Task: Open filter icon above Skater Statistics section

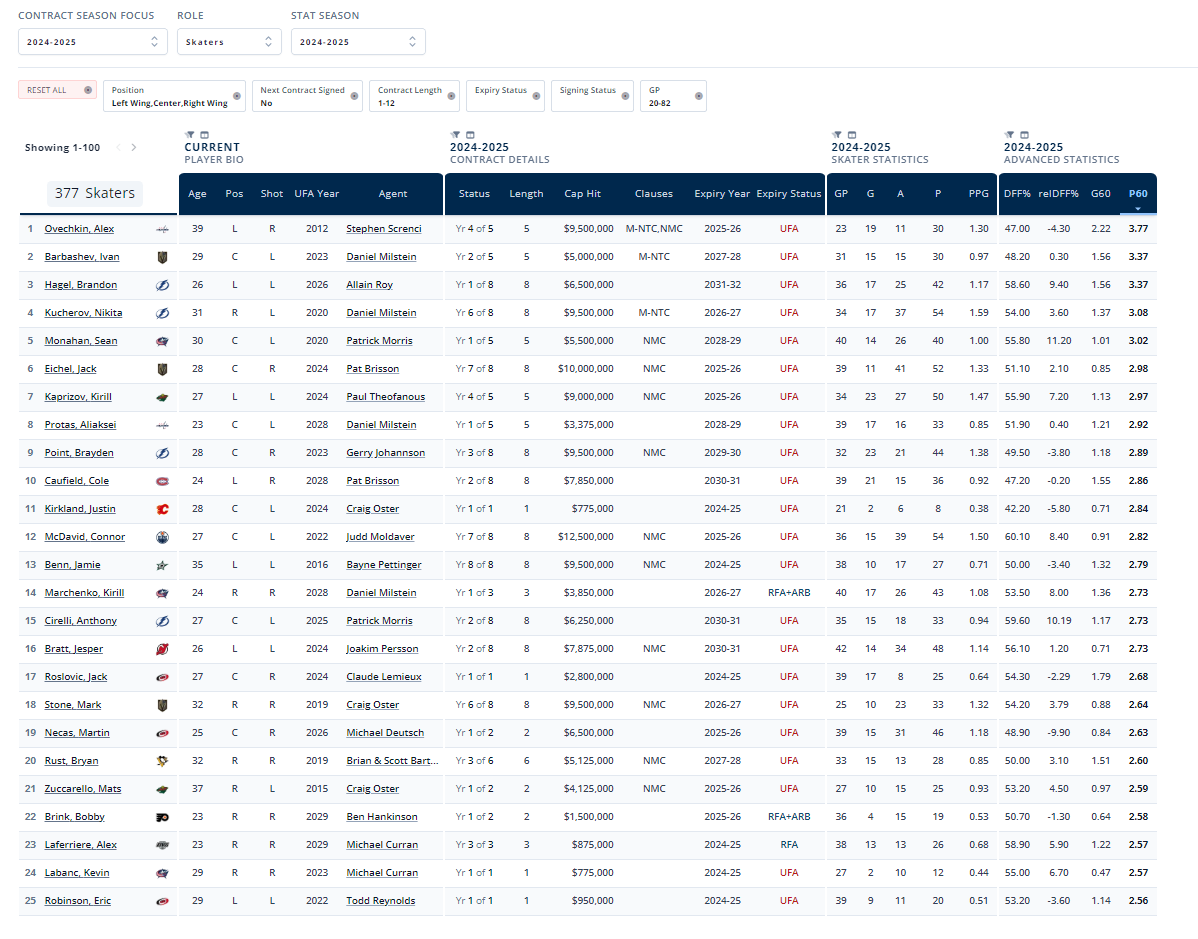Action: click(836, 135)
